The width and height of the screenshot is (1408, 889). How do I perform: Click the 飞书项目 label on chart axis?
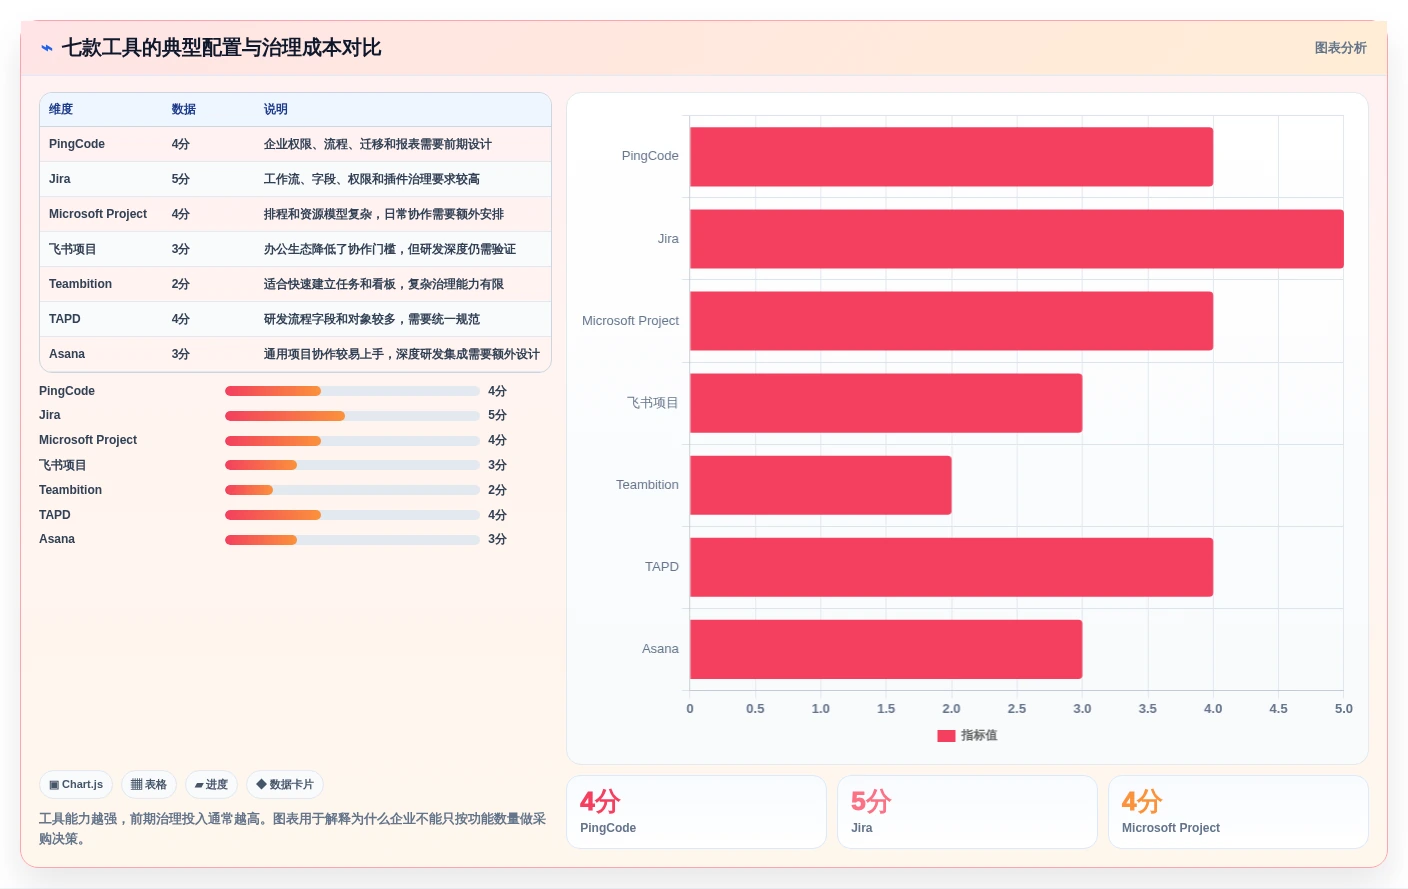[x=653, y=403]
